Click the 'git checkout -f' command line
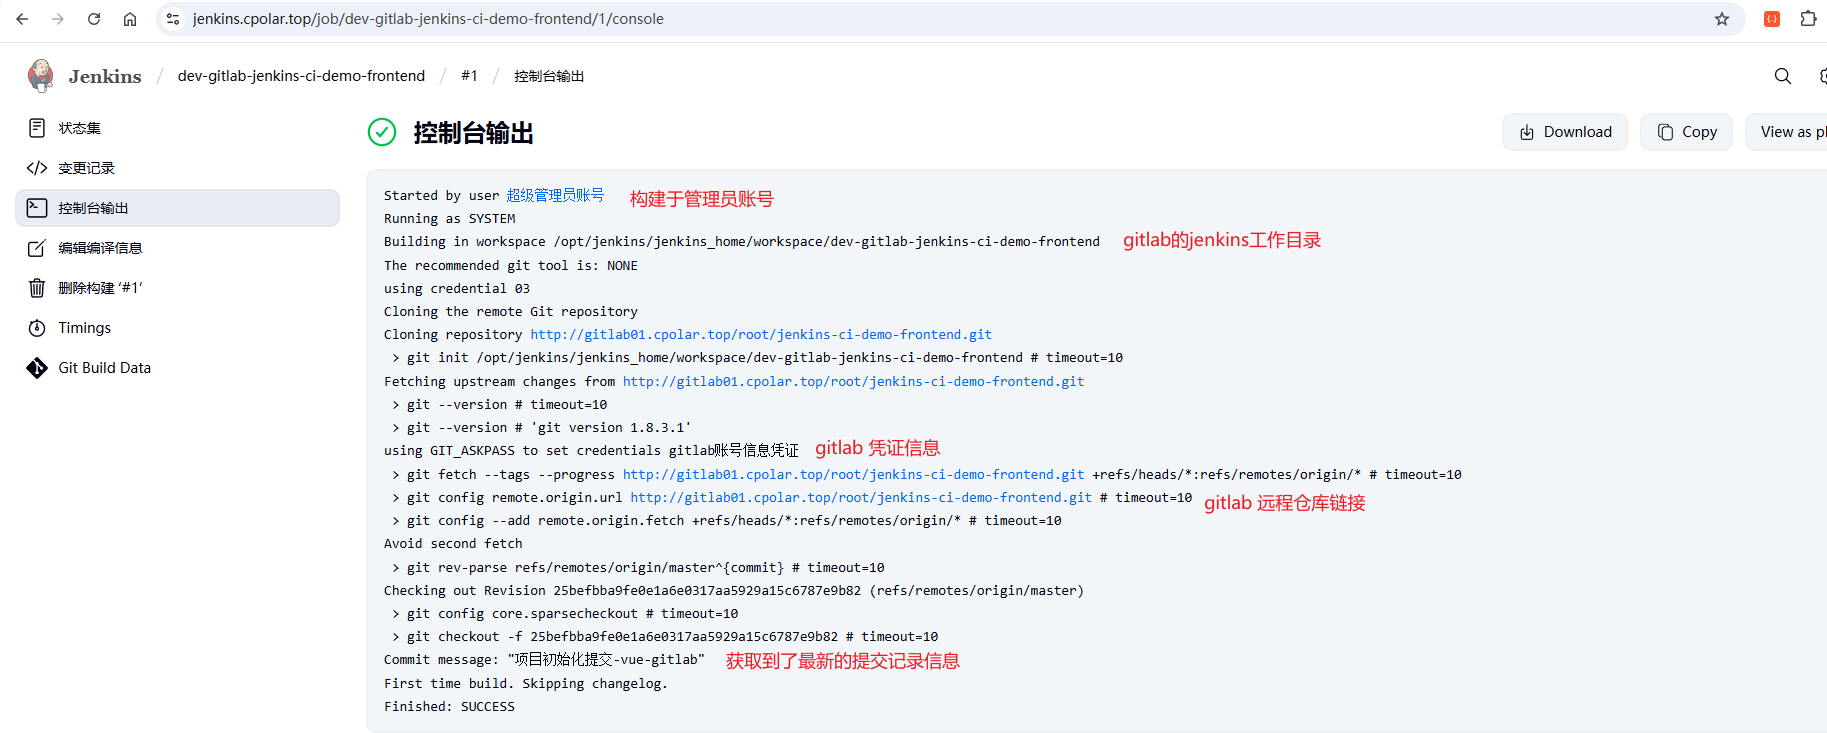The width and height of the screenshot is (1827, 733). point(665,637)
